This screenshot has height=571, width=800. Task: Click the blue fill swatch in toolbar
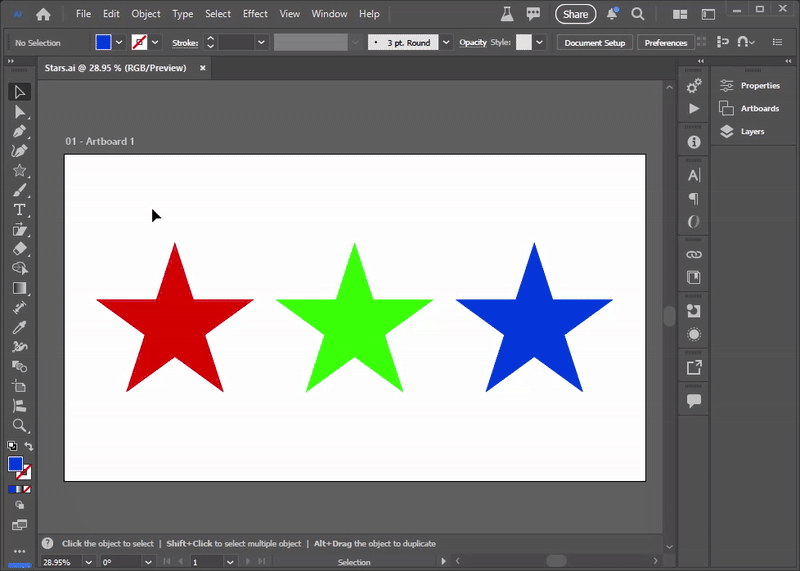click(x=15, y=464)
